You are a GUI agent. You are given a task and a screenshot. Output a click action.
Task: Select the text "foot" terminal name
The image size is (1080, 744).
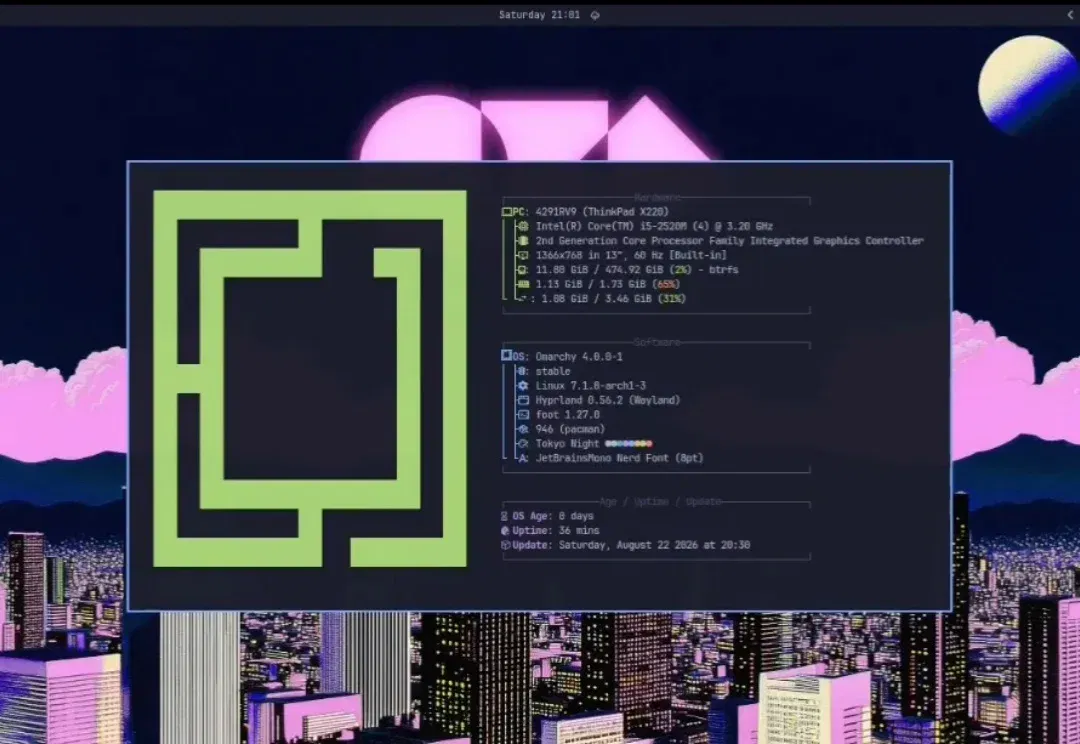[x=548, y=414]
